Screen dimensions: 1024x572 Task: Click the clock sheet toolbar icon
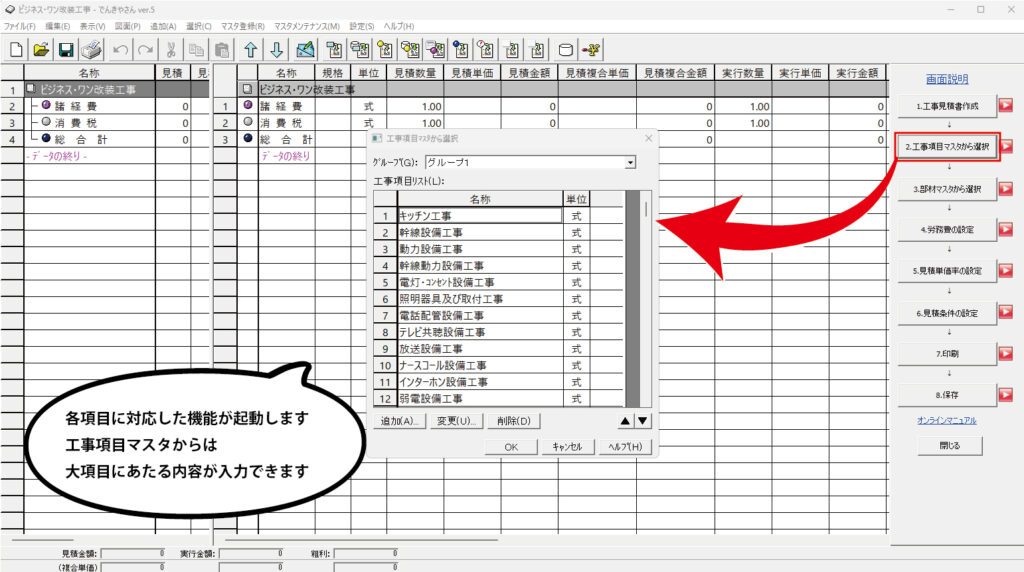tap(487, 50)
